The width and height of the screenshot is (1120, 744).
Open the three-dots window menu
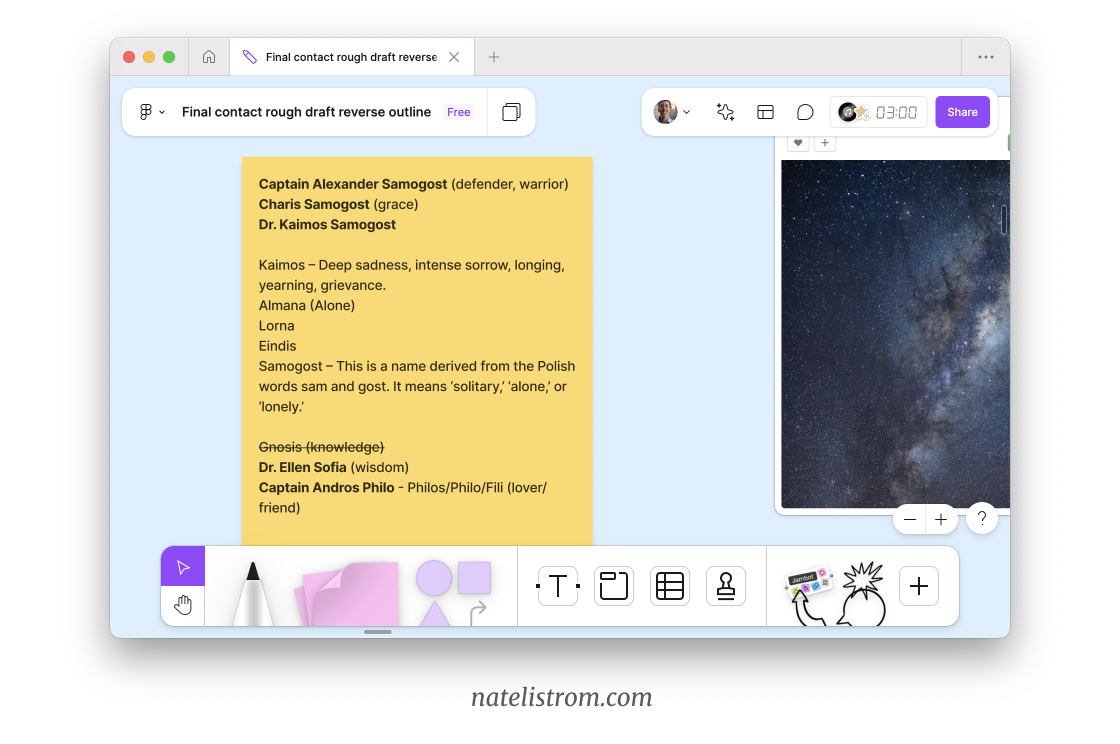pos(986,57)
